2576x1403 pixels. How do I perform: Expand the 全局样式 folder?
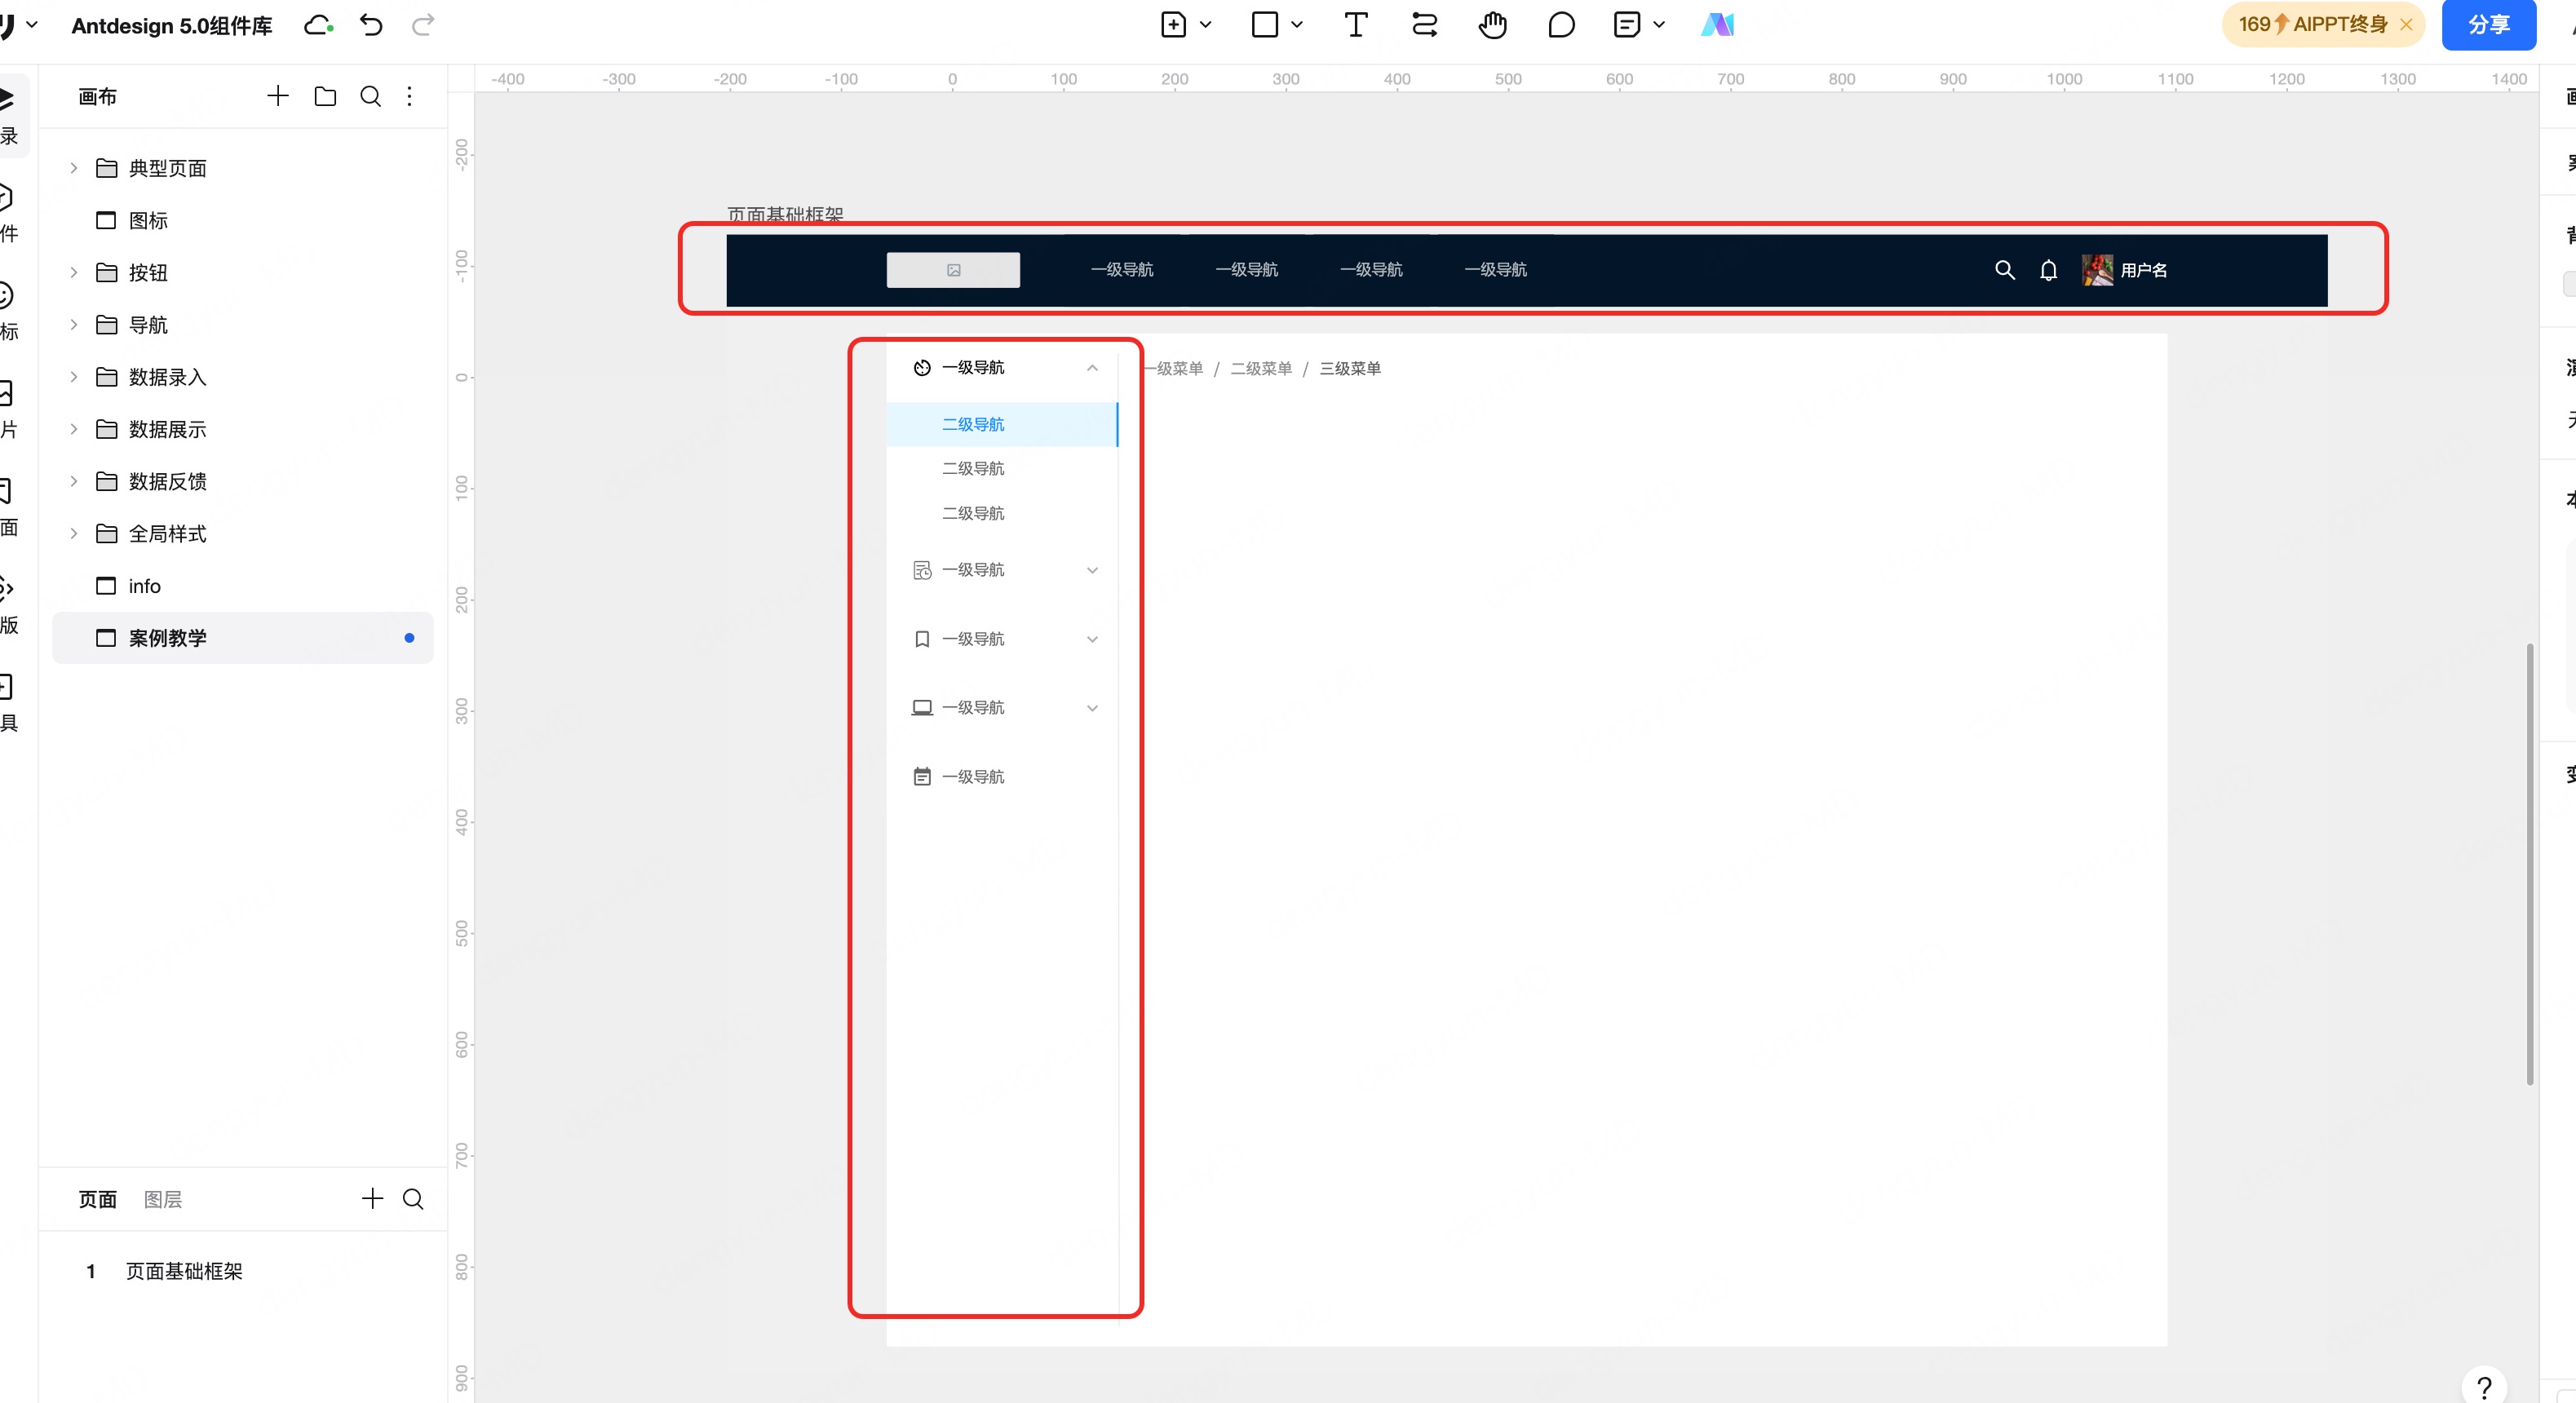(73, 534)
